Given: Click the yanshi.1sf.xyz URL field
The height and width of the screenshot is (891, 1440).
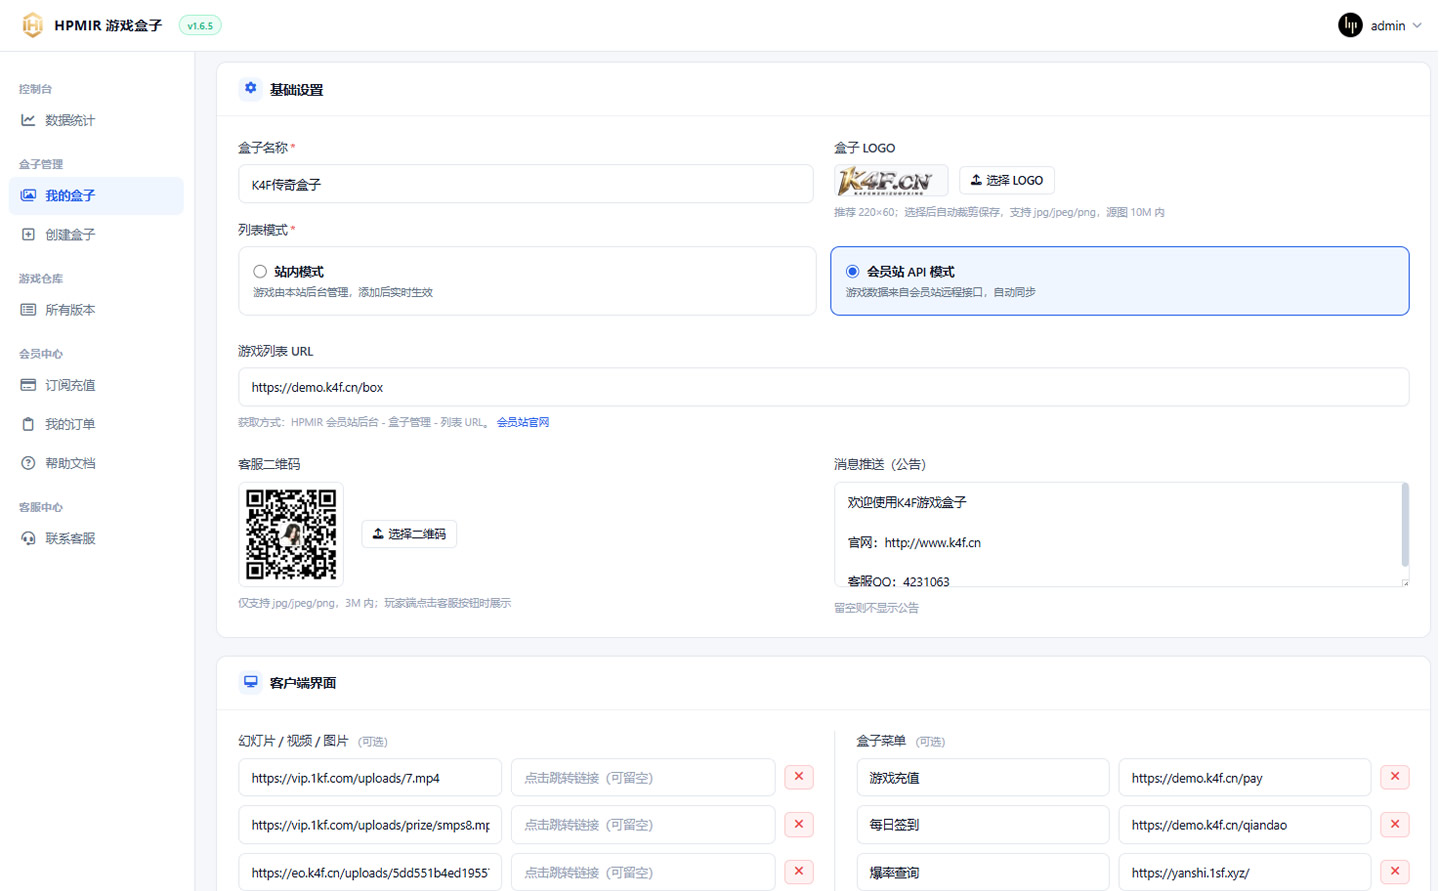Looking at the screenshot, I should click(x=1245, y=872).
